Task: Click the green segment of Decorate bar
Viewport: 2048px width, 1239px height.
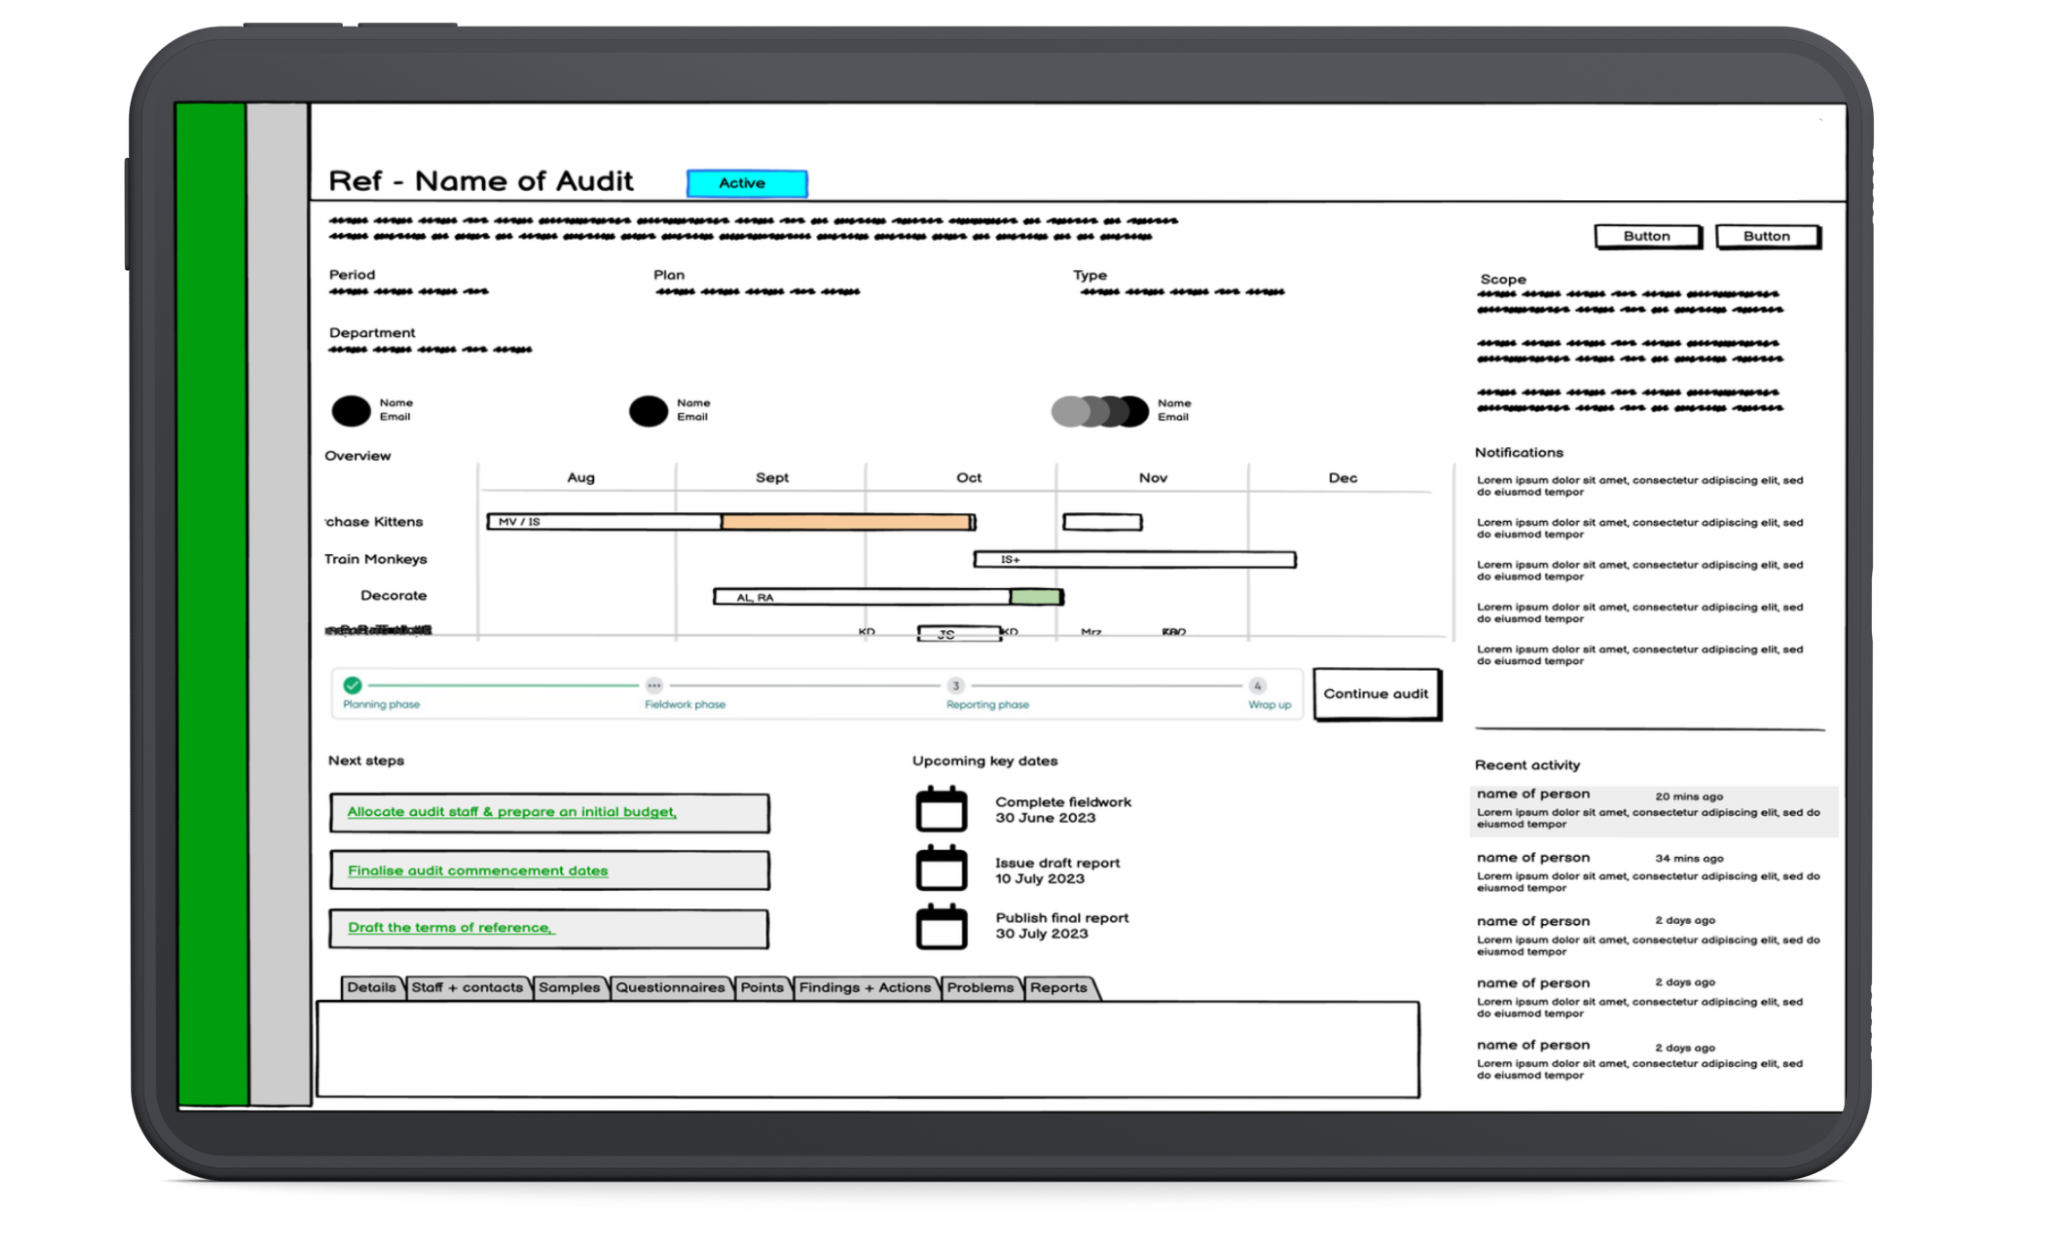Action: (x=1035, y=597)
